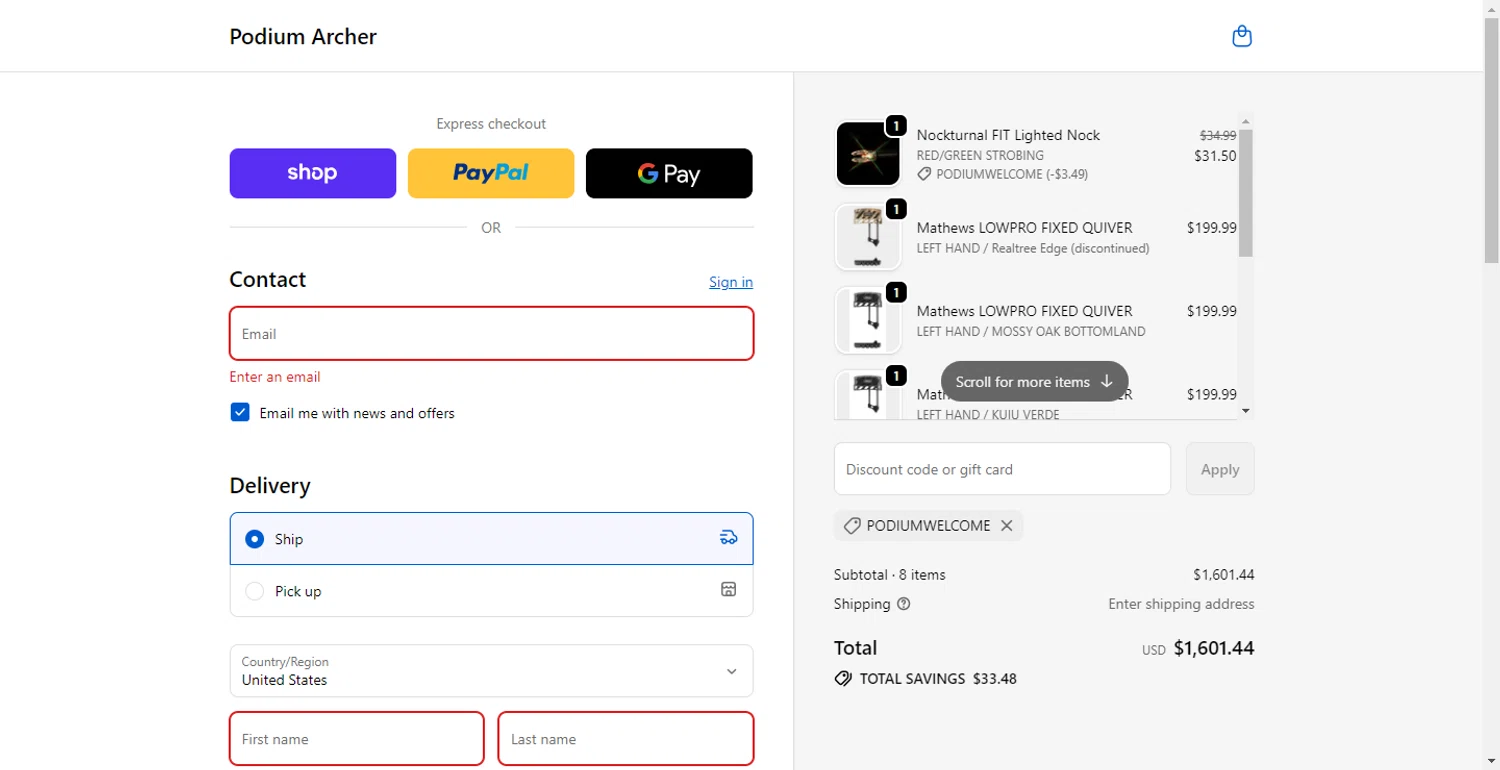Click the truck icon in Ship option

point(728,538)
